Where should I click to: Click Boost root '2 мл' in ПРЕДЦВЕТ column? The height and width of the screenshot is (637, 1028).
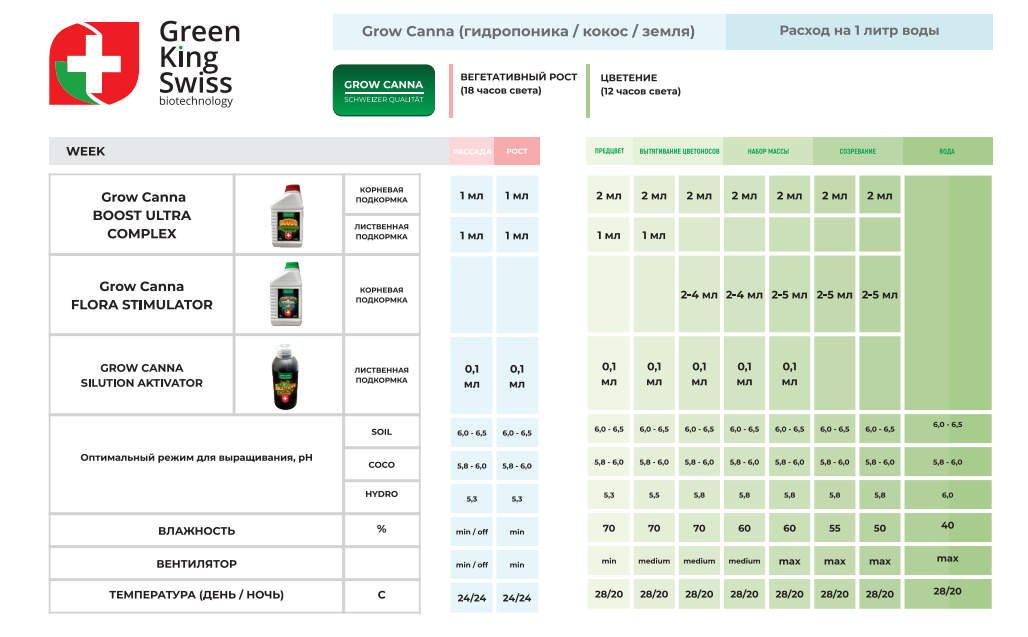[609, 195]
